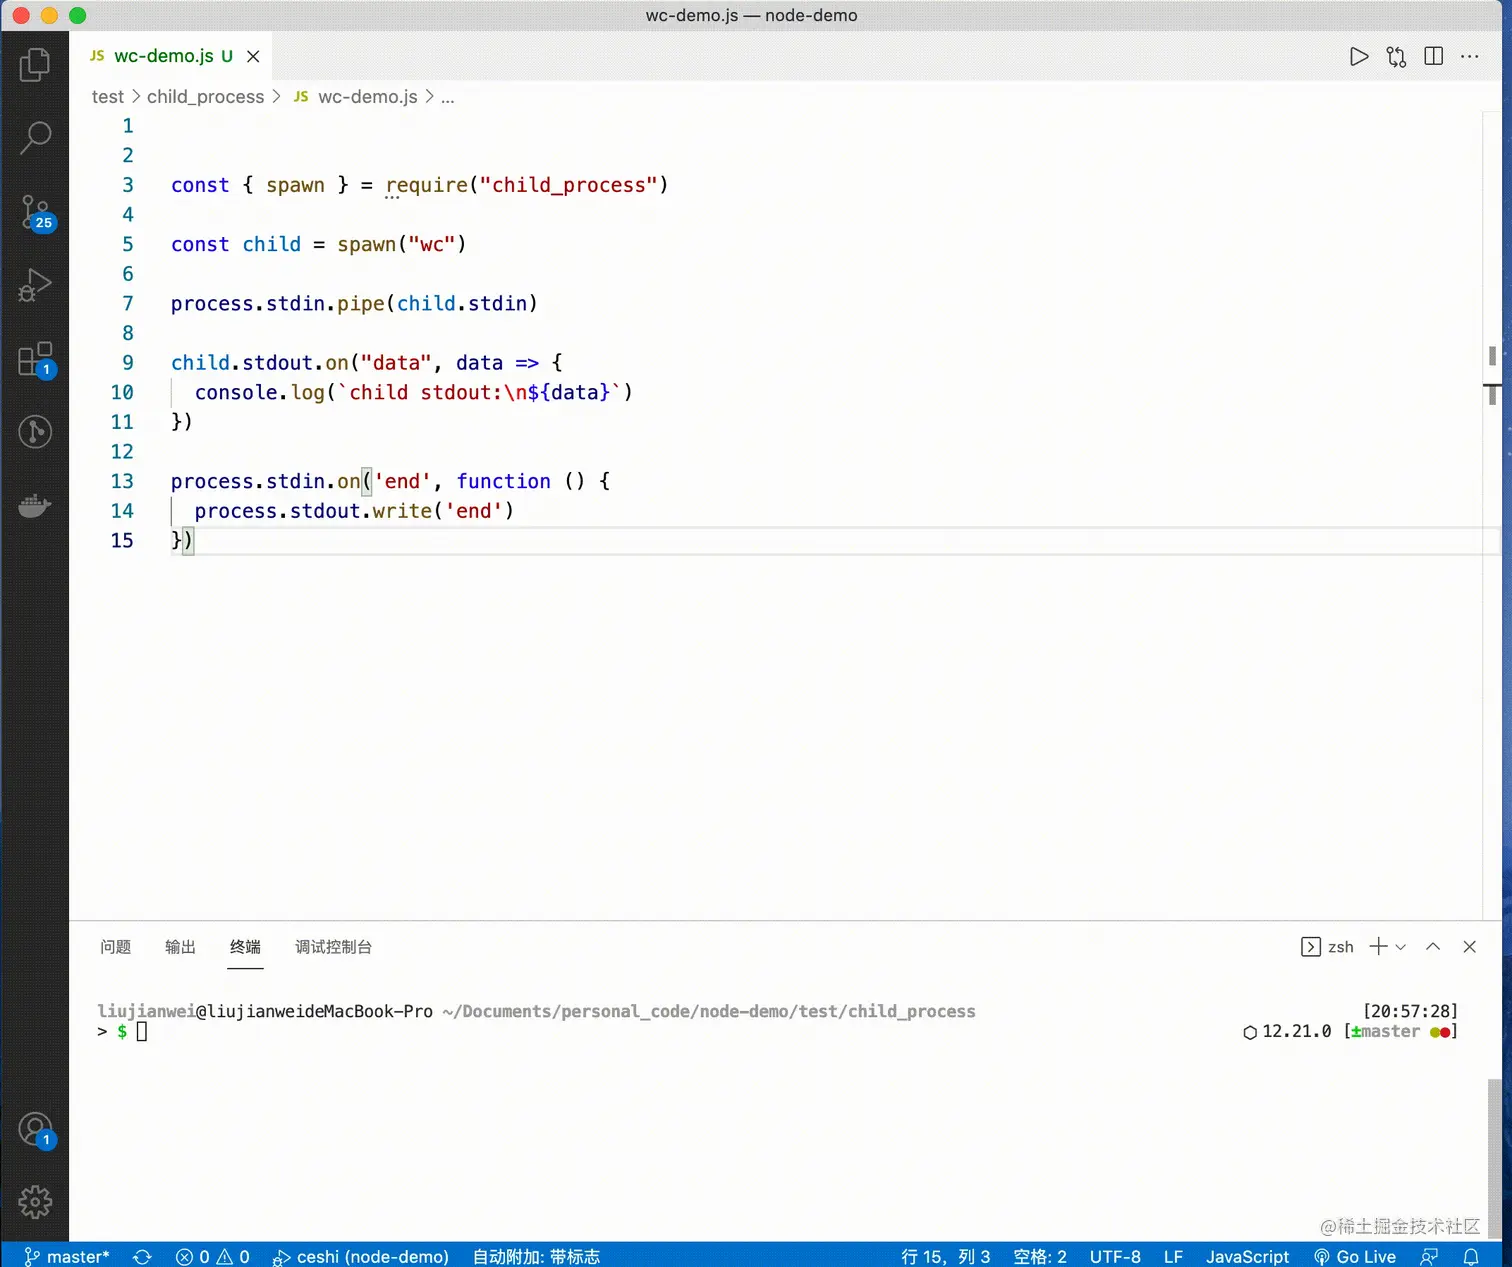The height and width of the screenshot is (1267, 1512).
Task: Open Source Control view with 25 changes
Action: [35, 212]
